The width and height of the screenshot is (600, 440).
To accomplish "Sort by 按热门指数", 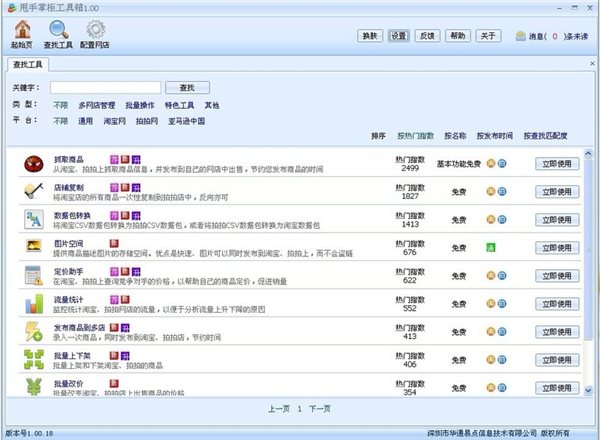I will point(416,136).
